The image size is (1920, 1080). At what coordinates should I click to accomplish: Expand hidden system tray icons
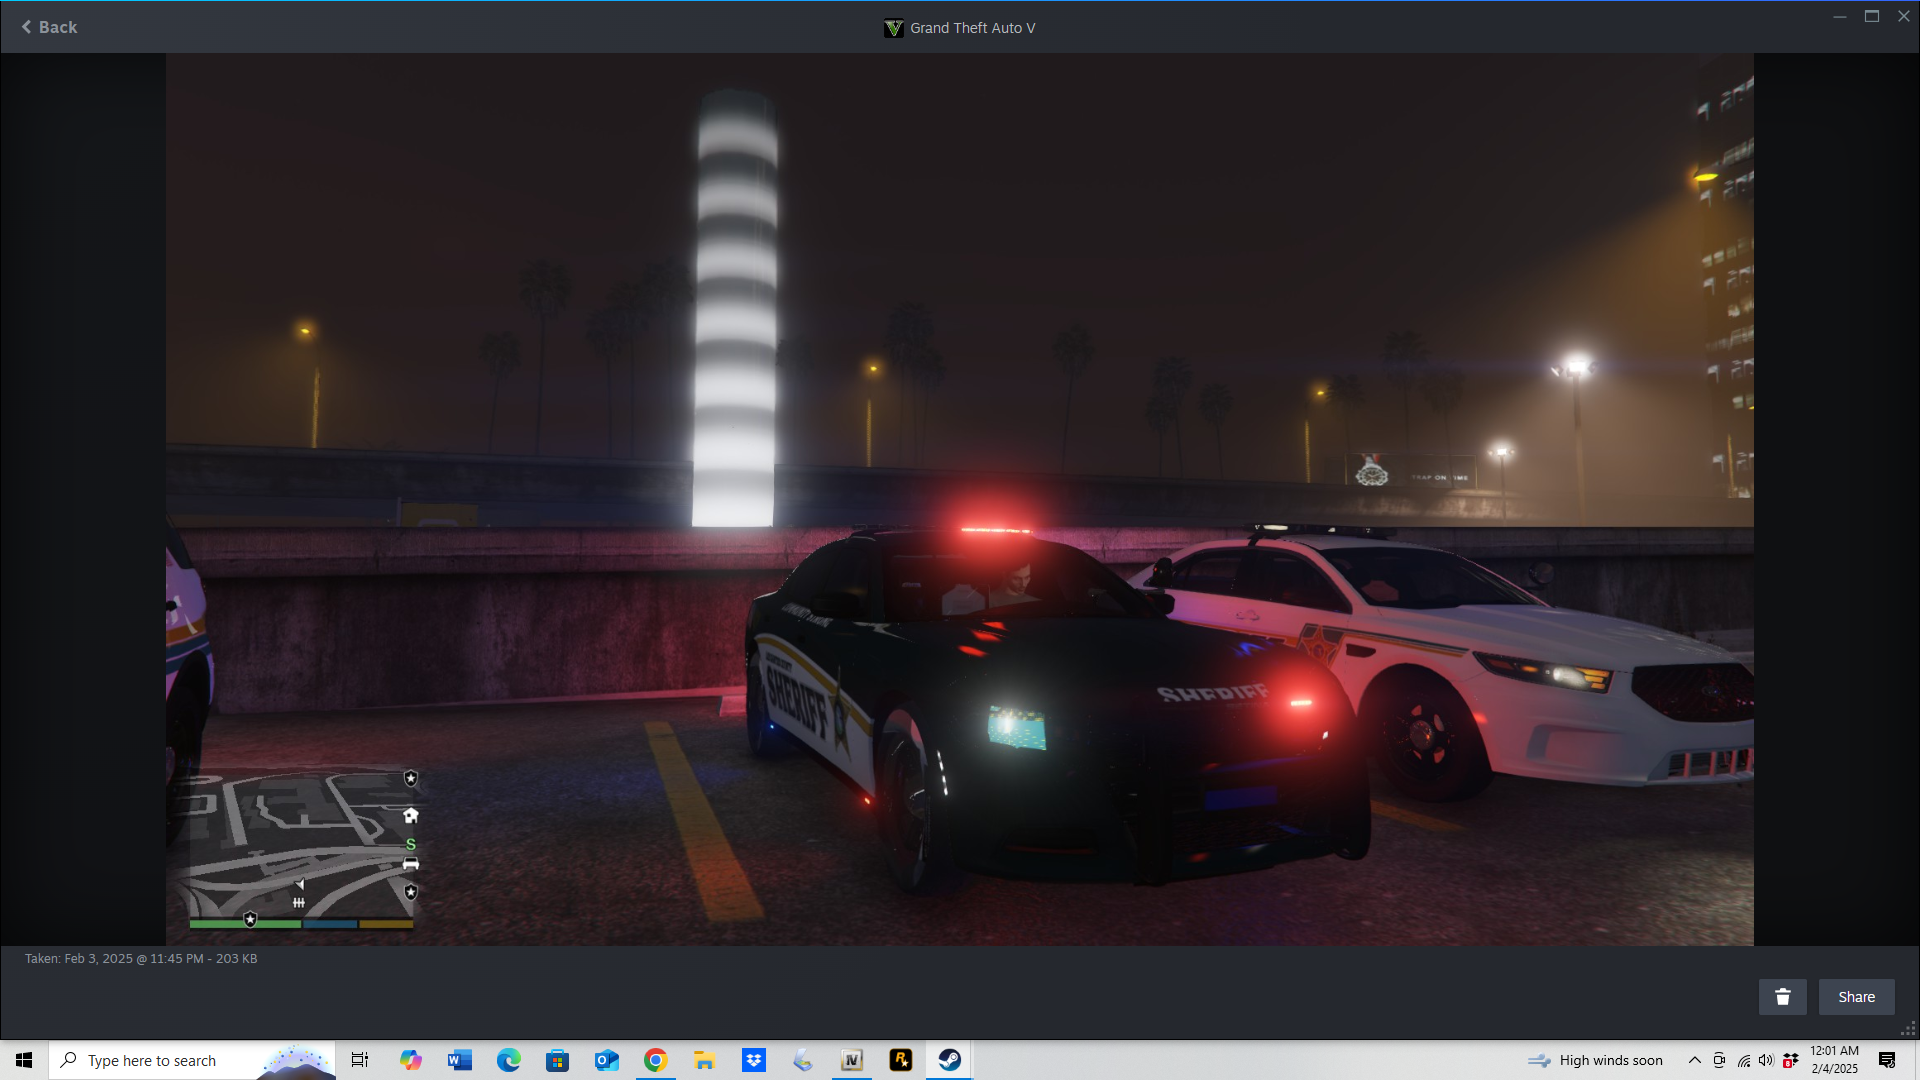(x=1694, y=1060)
